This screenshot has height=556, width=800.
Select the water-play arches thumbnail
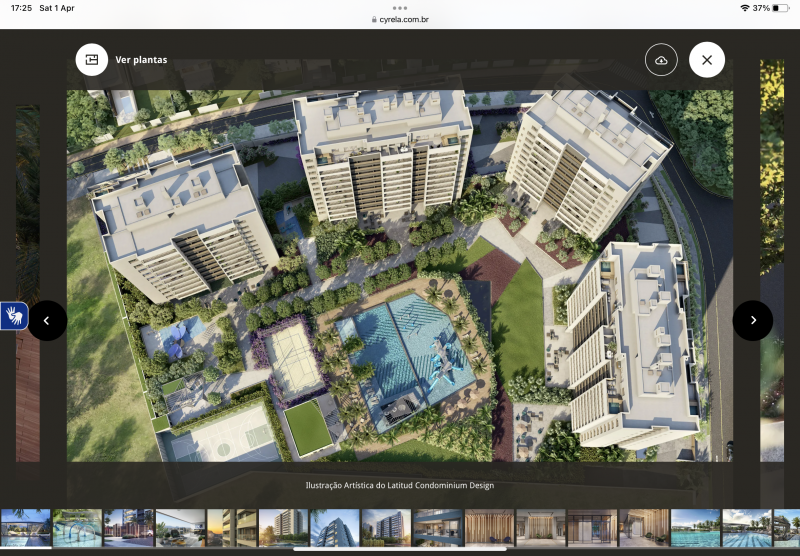tap(78, 528)
